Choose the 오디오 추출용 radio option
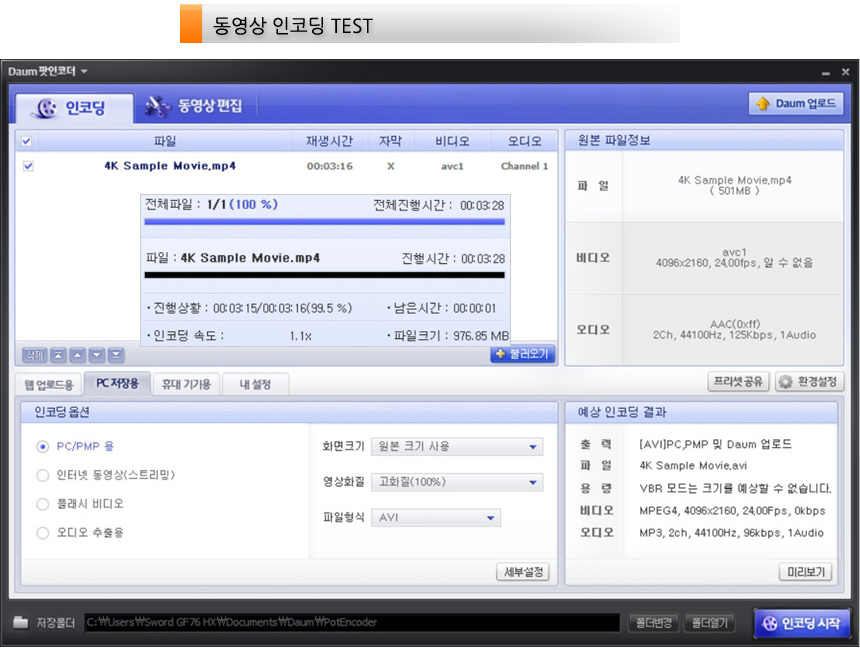Viewport: 860px width, 650px height. pyautogui.click(x=43, y=533)
